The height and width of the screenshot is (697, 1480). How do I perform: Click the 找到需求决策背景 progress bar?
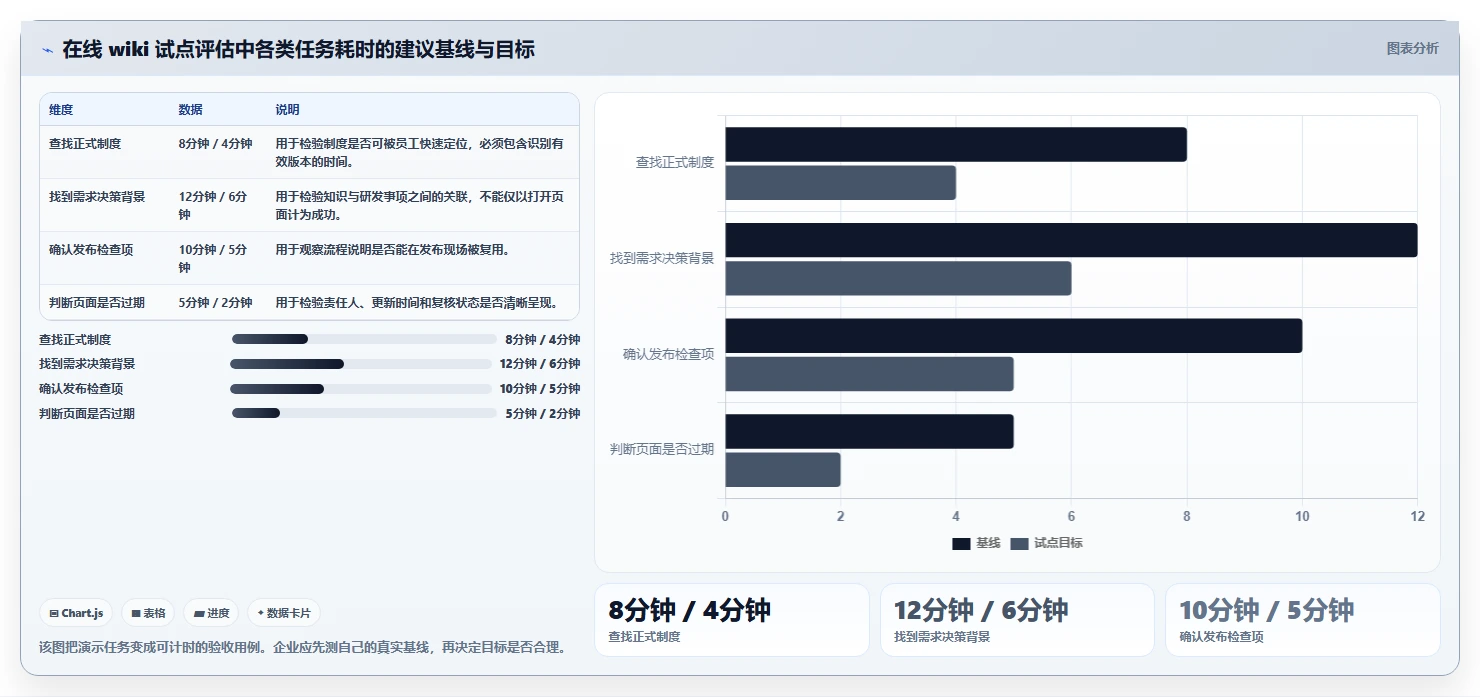point(361,364)
